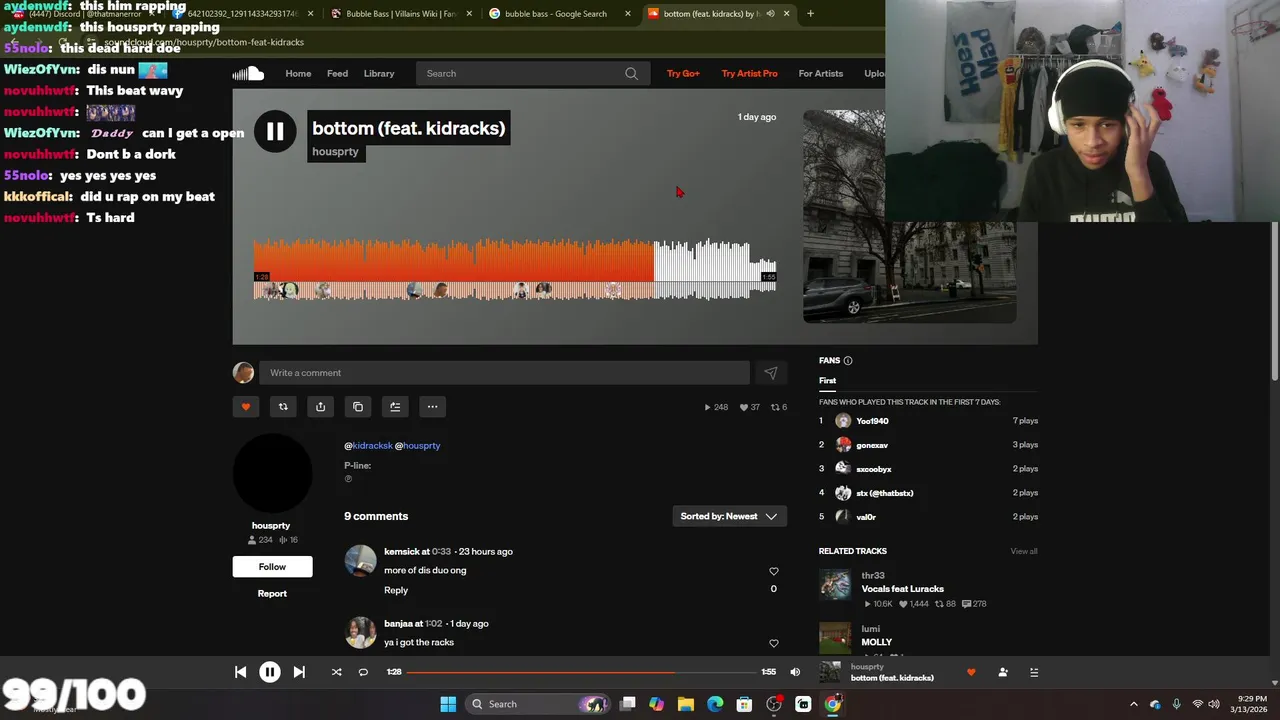
Task: Open the More options ellipsis button
Action: pyautogui.click(x=432, y=407)
